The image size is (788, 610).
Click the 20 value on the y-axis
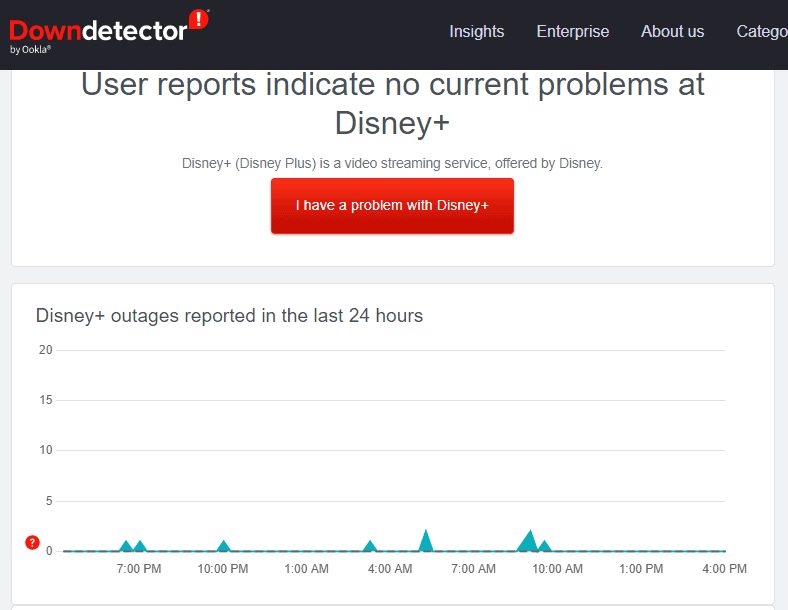tap(46, 350)
